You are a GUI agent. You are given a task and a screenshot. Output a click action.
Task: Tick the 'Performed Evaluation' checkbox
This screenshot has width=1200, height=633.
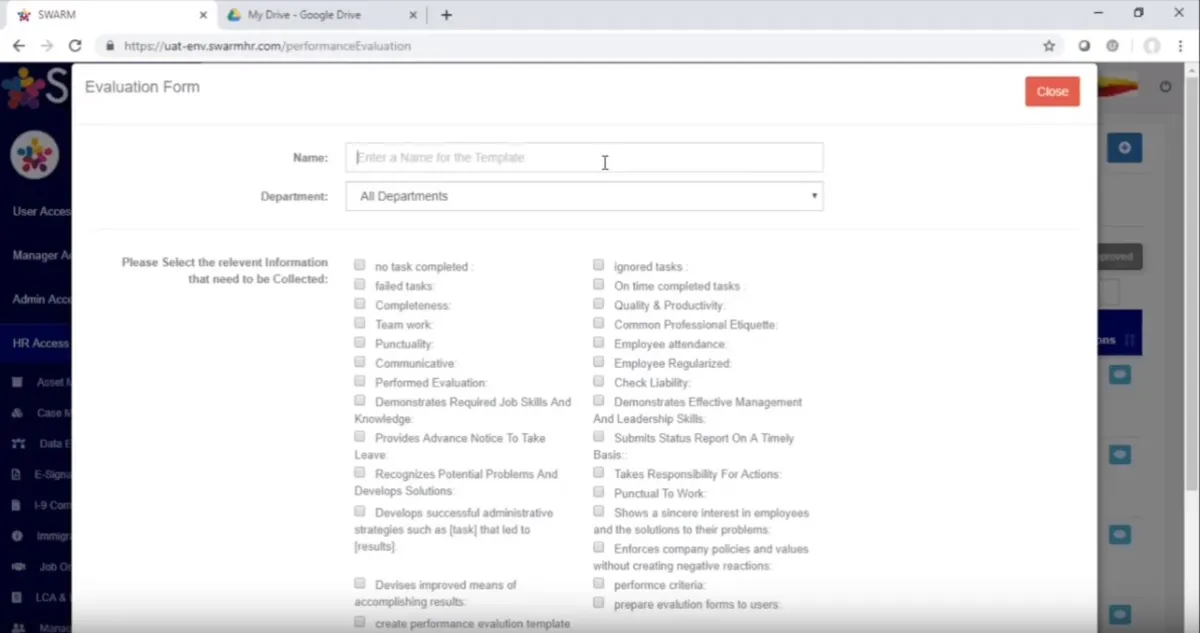pyautogui.click(x=360, y=381)
